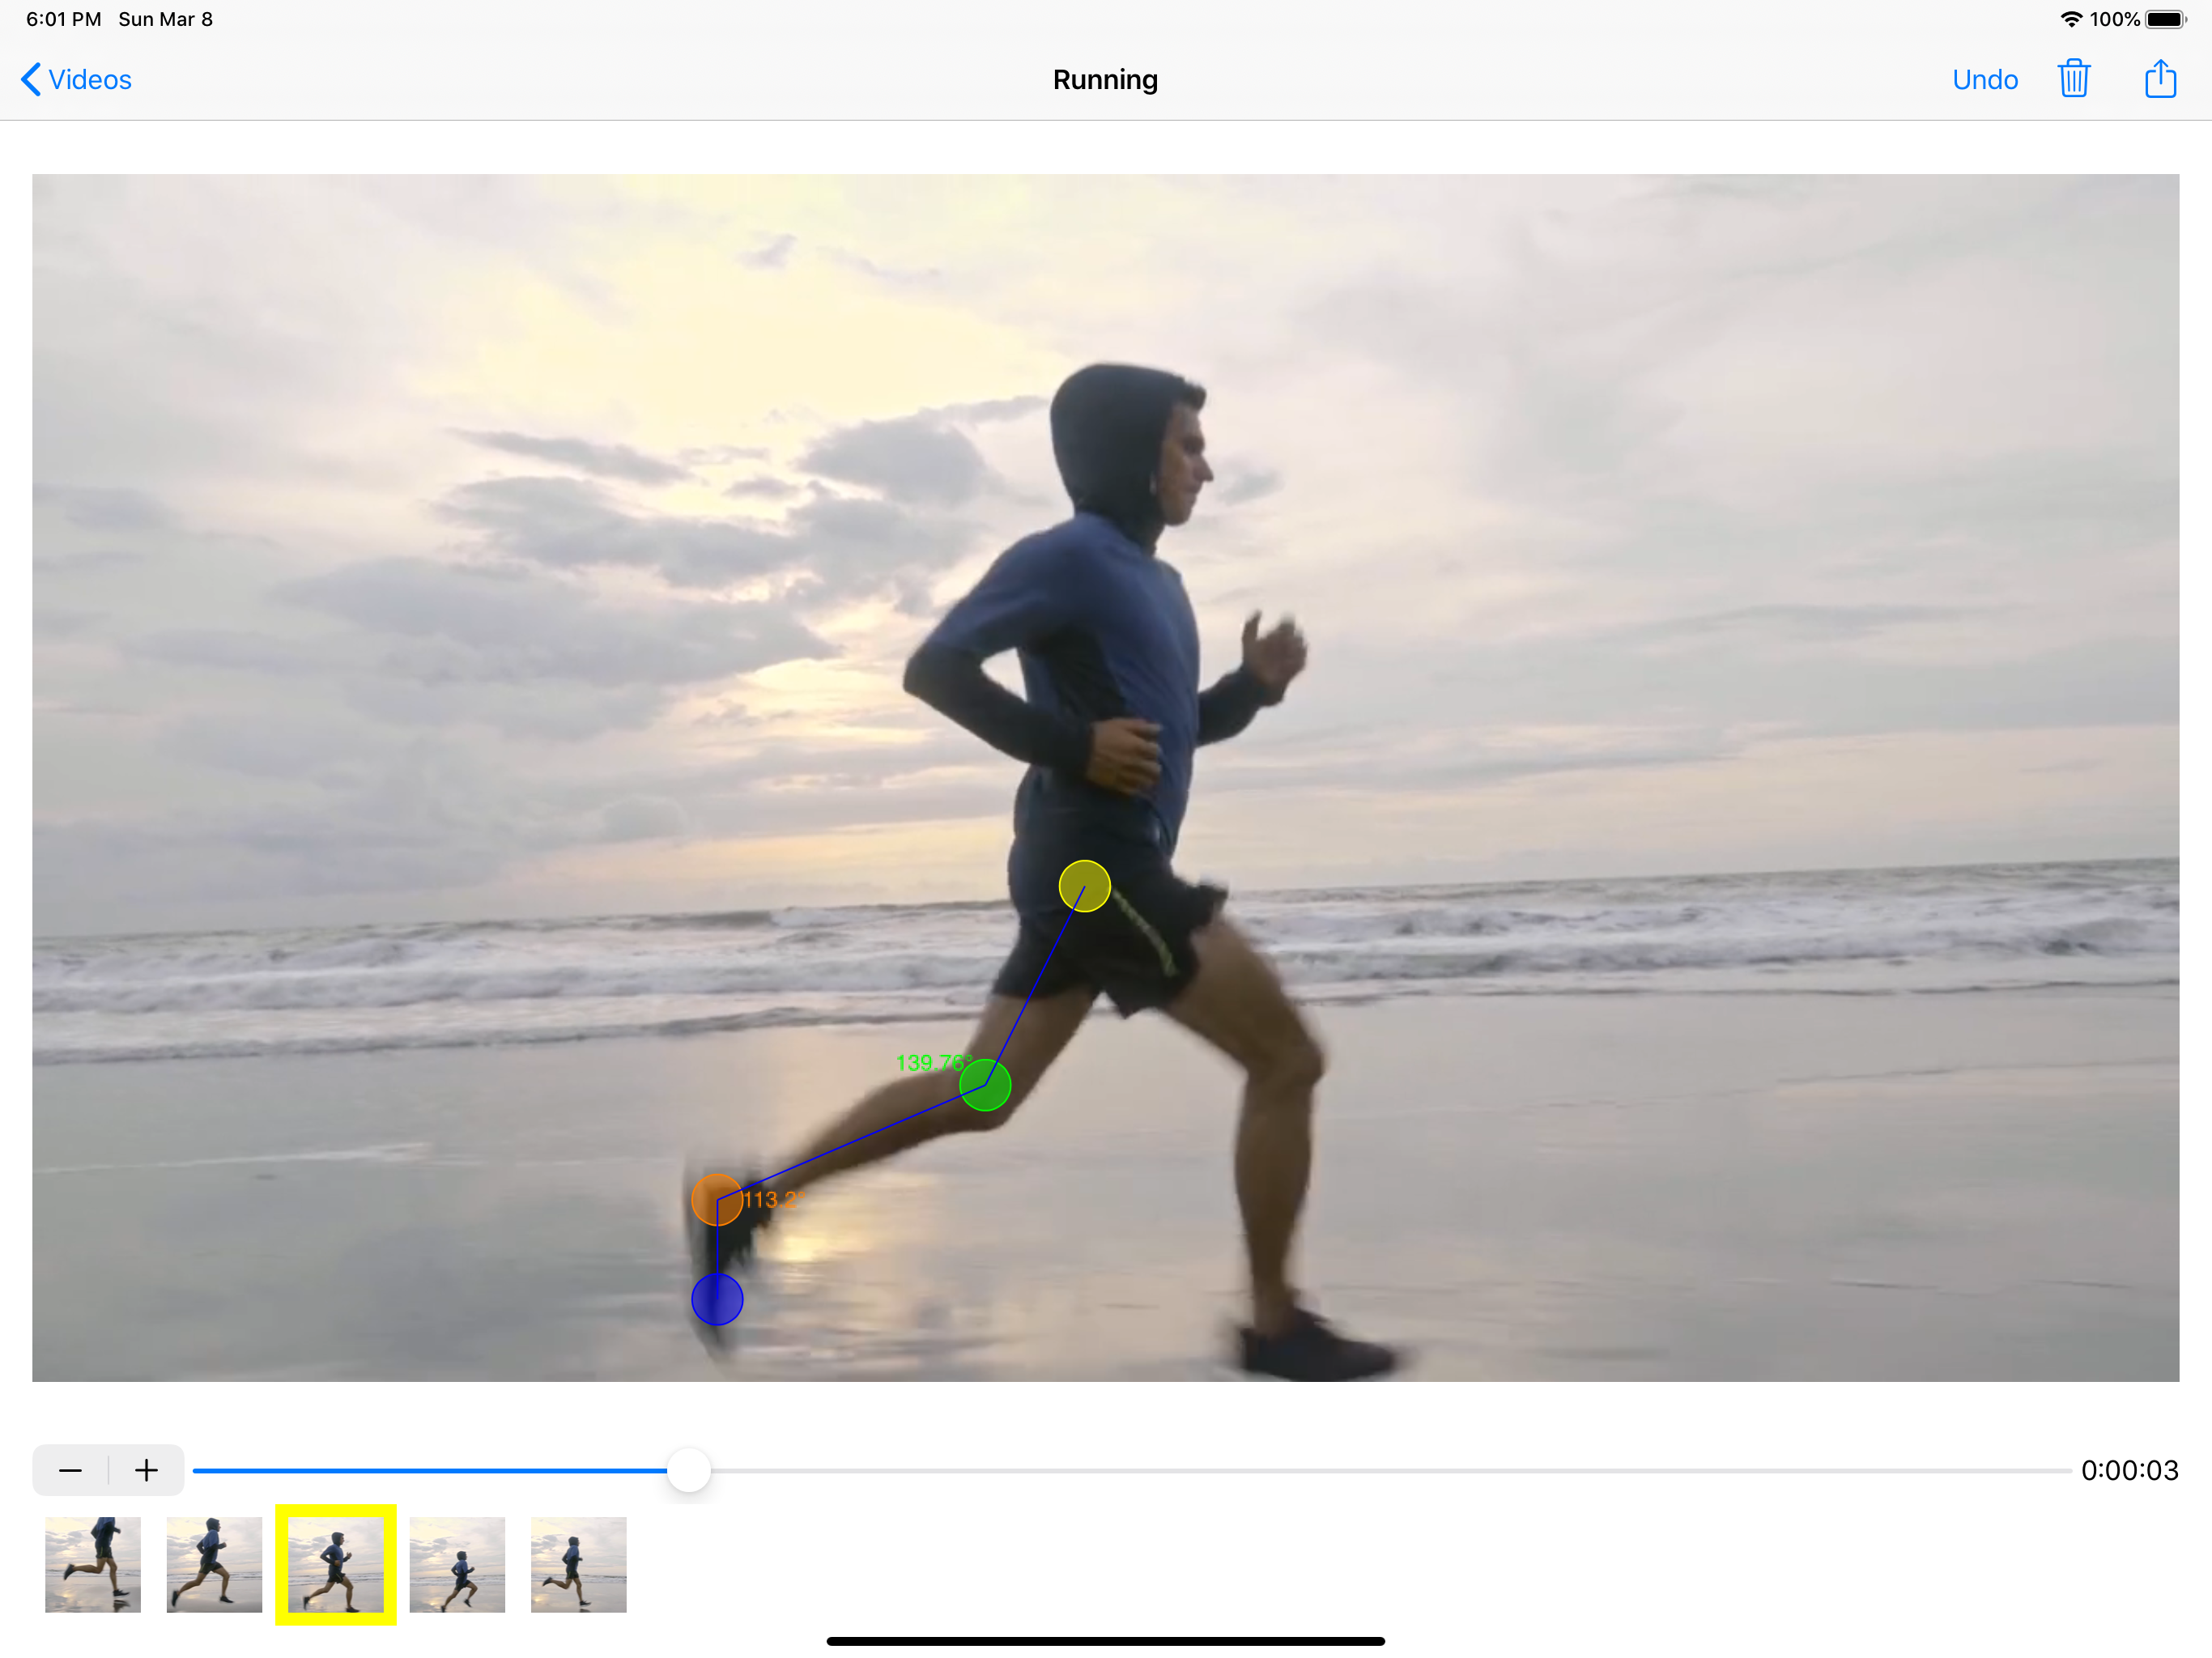This screenshot has height=1658, width=2212.
Task: Go back to Videos list
Action: 76,80
